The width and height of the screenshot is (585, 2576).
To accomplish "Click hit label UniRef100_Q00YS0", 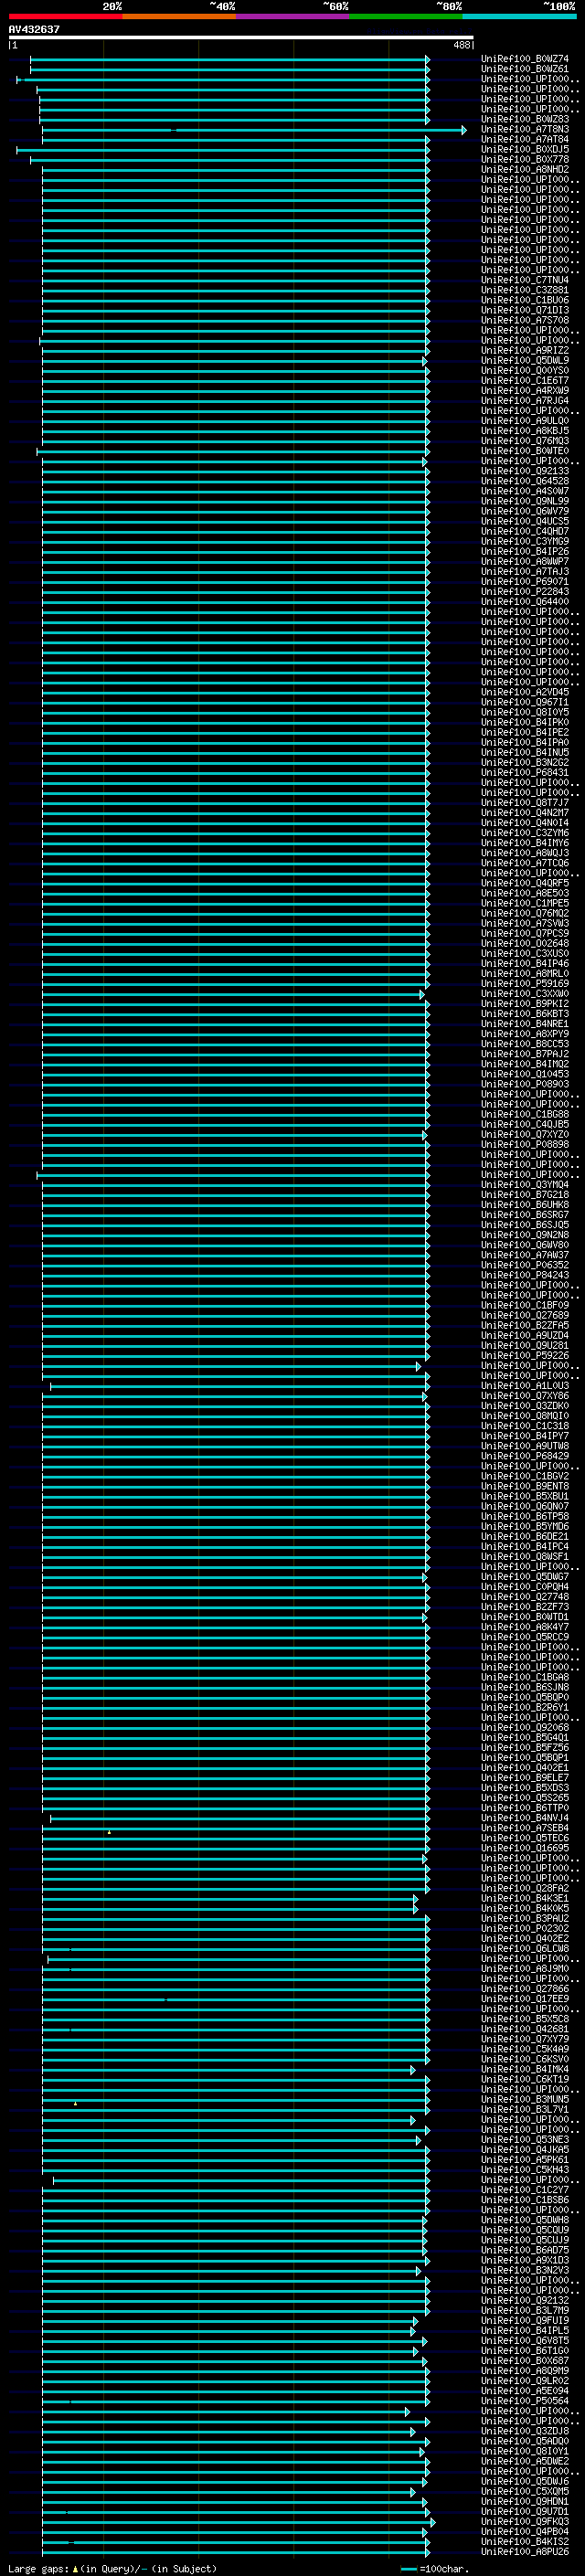I will [x=525, y=370].
